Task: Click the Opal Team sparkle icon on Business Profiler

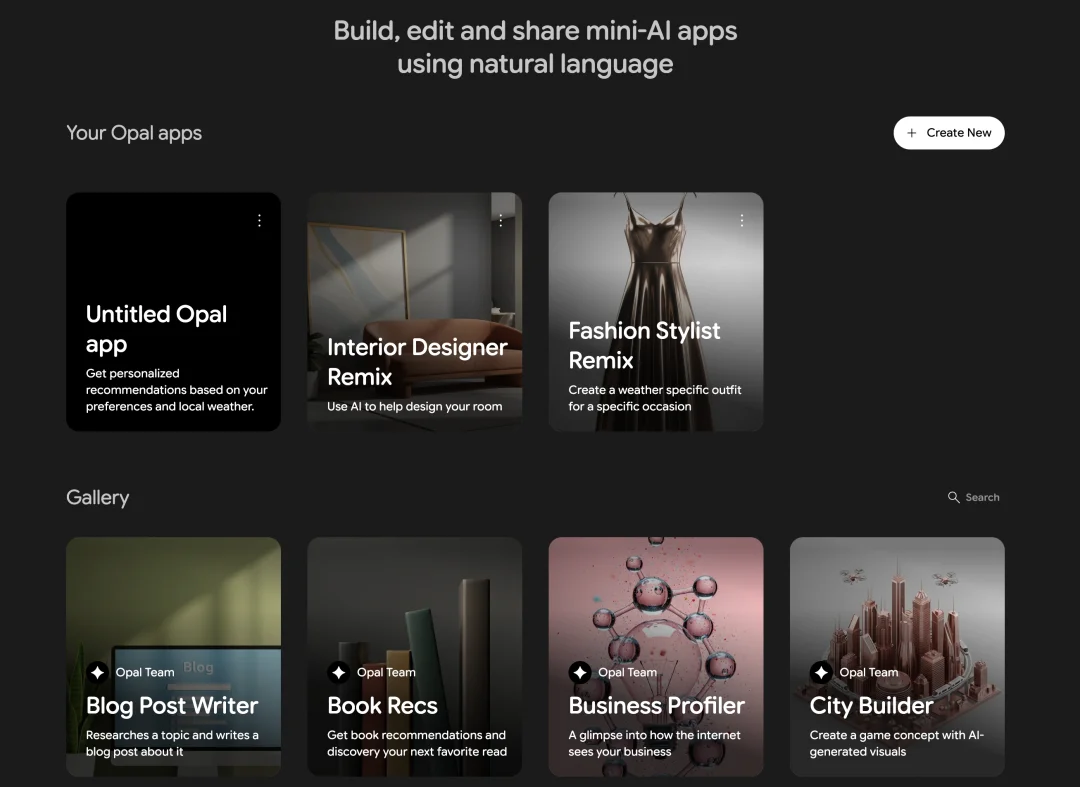Action: point(579,673)
